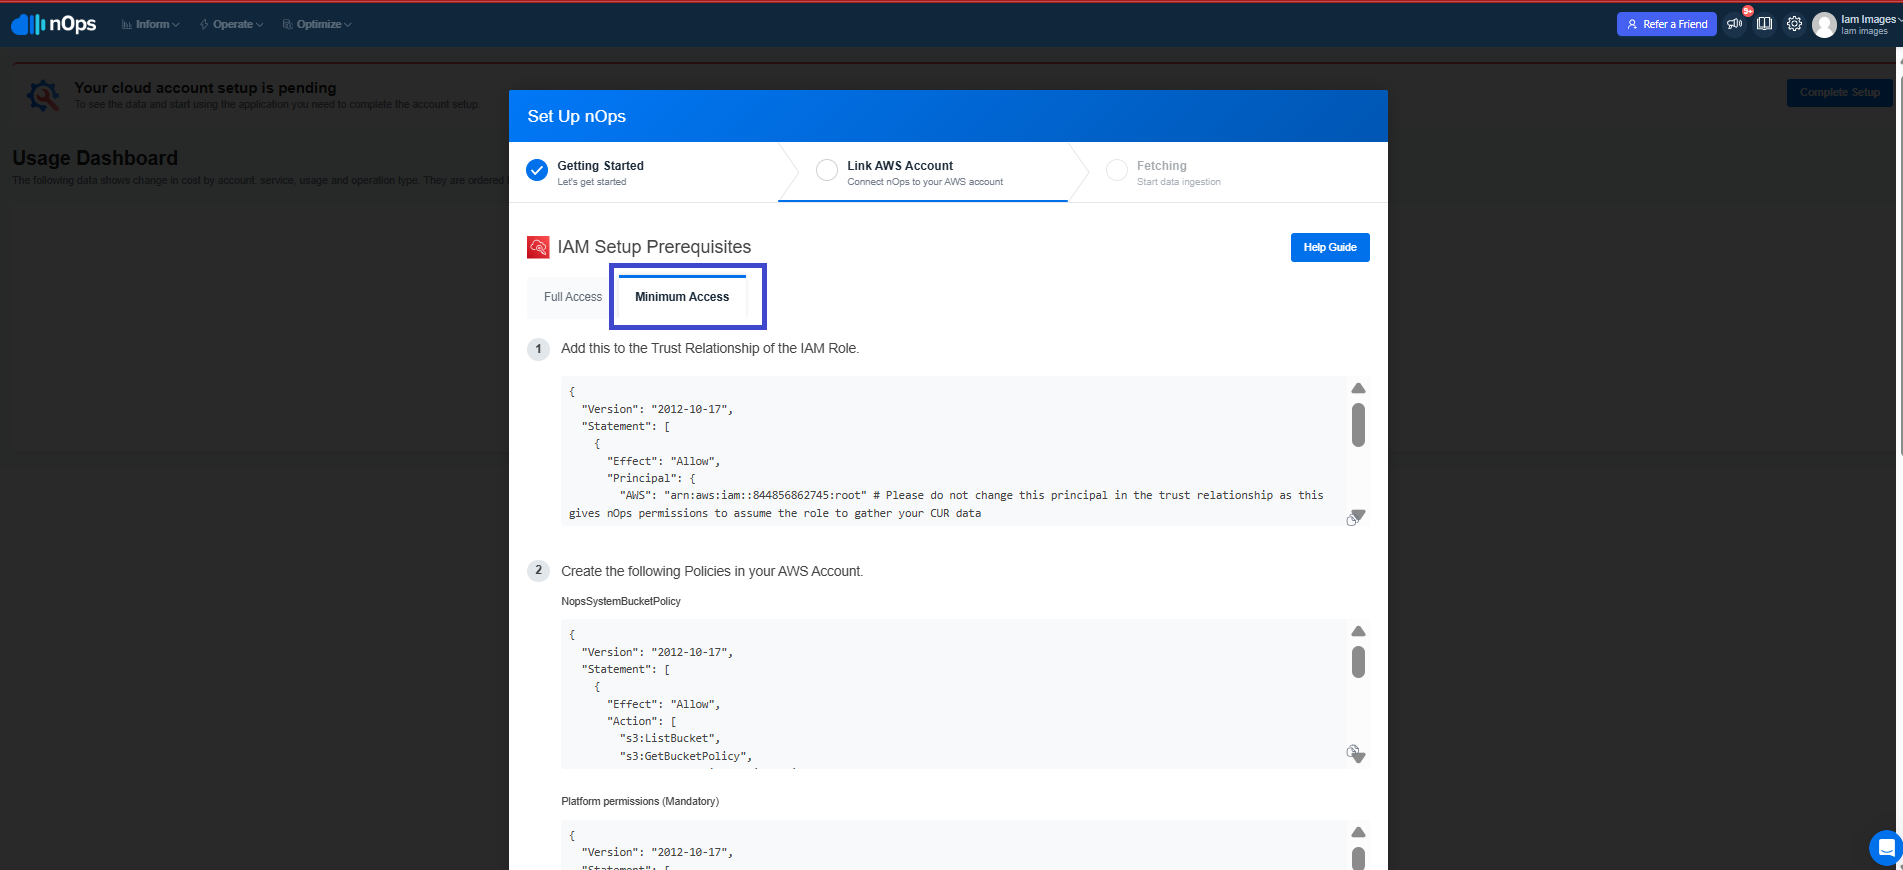Select the Link AWS Account step

pyautogui.click(x=924, y=172)
